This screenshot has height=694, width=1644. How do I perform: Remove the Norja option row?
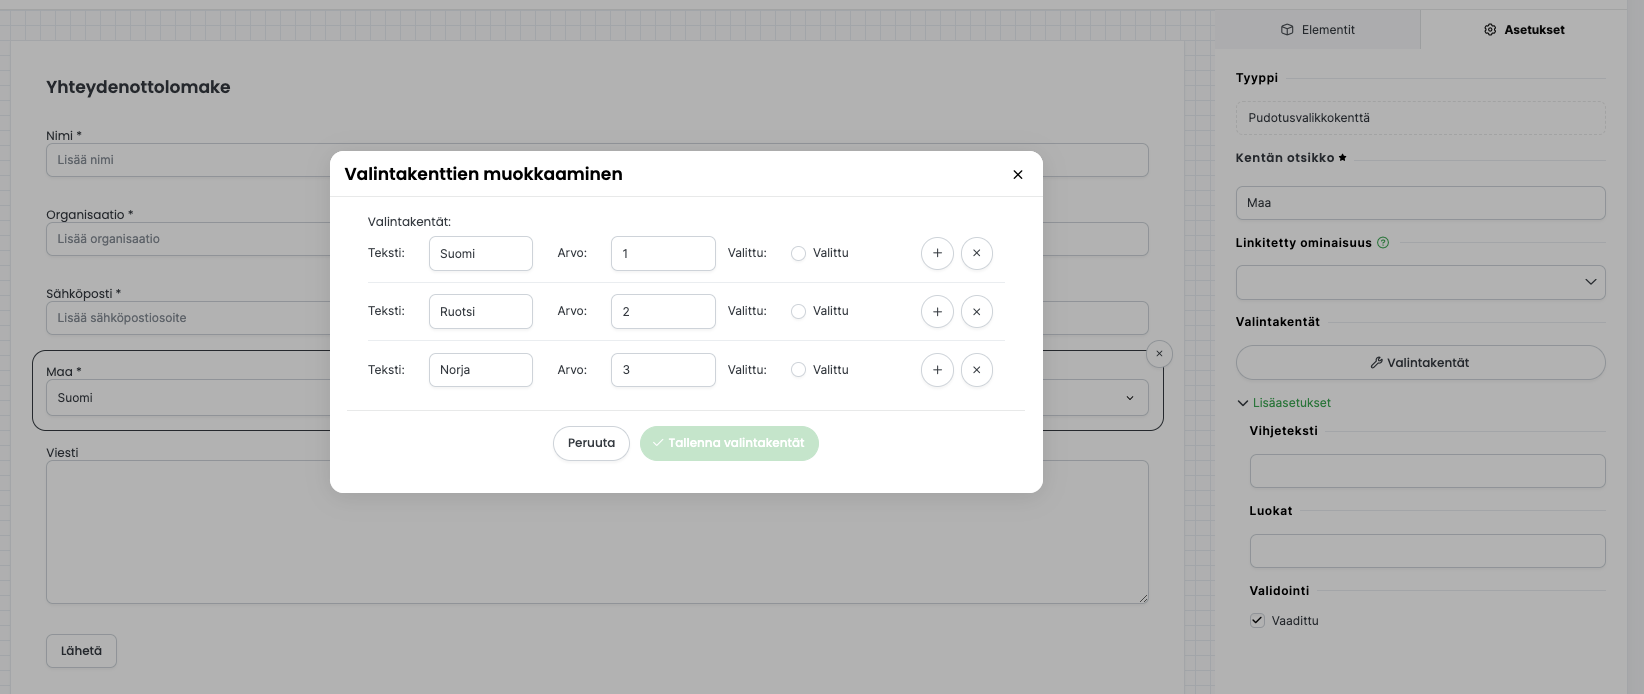[977, 370]
